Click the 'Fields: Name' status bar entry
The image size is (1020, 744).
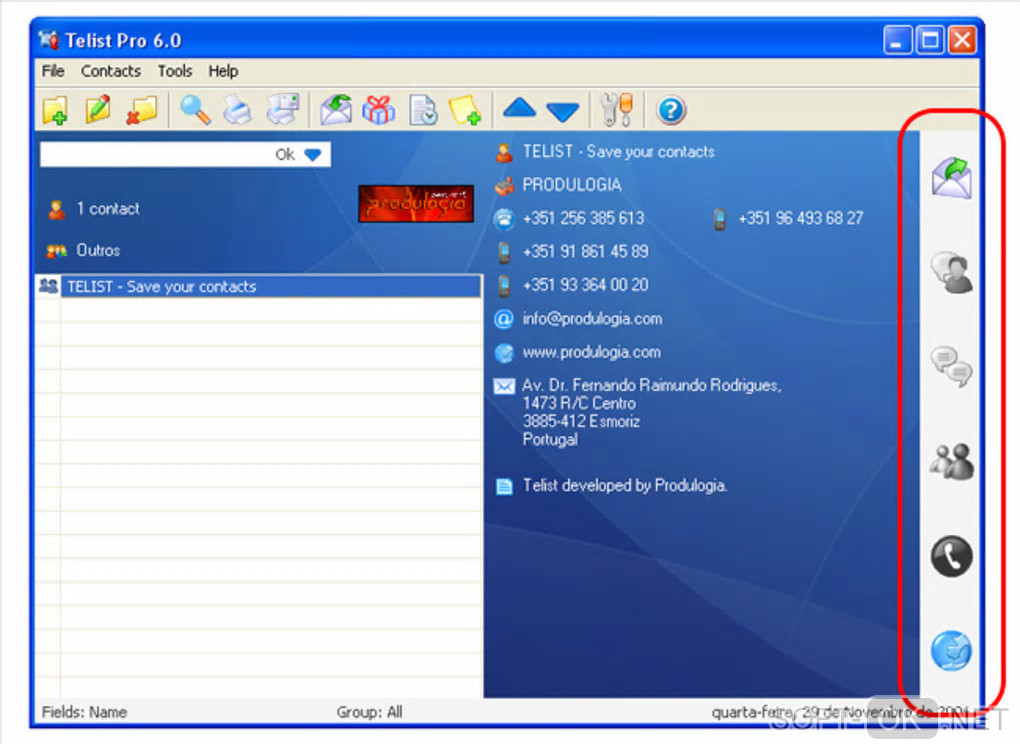(x=84, y=712)
